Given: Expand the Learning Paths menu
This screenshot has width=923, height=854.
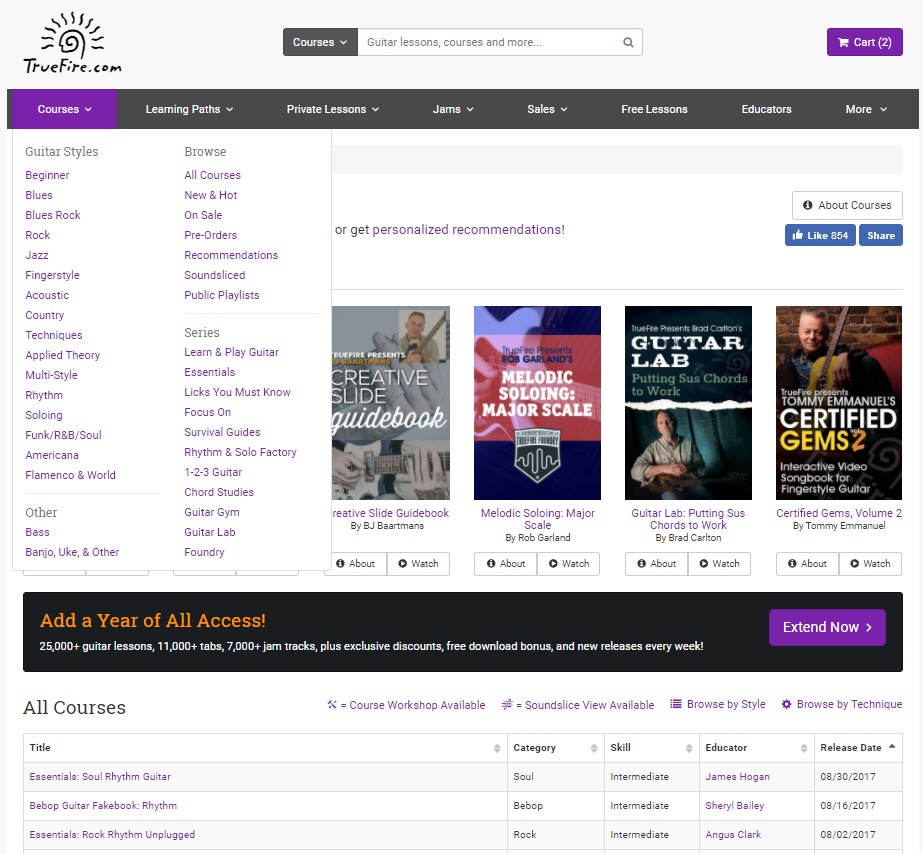Looking at the screenshot, I should pyautogui.click(x=189, y=109).
